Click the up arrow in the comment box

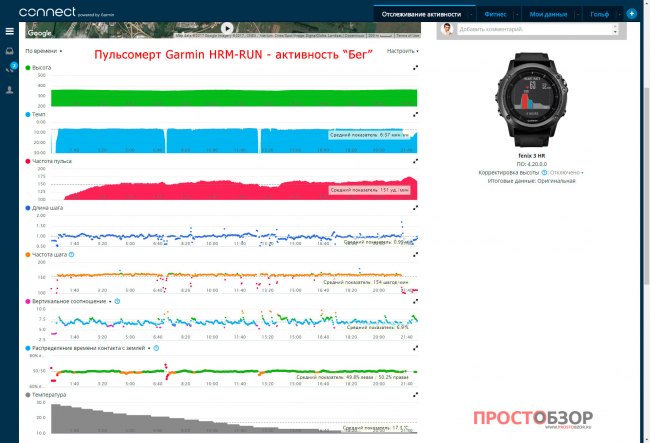click(x=615, y=27)
